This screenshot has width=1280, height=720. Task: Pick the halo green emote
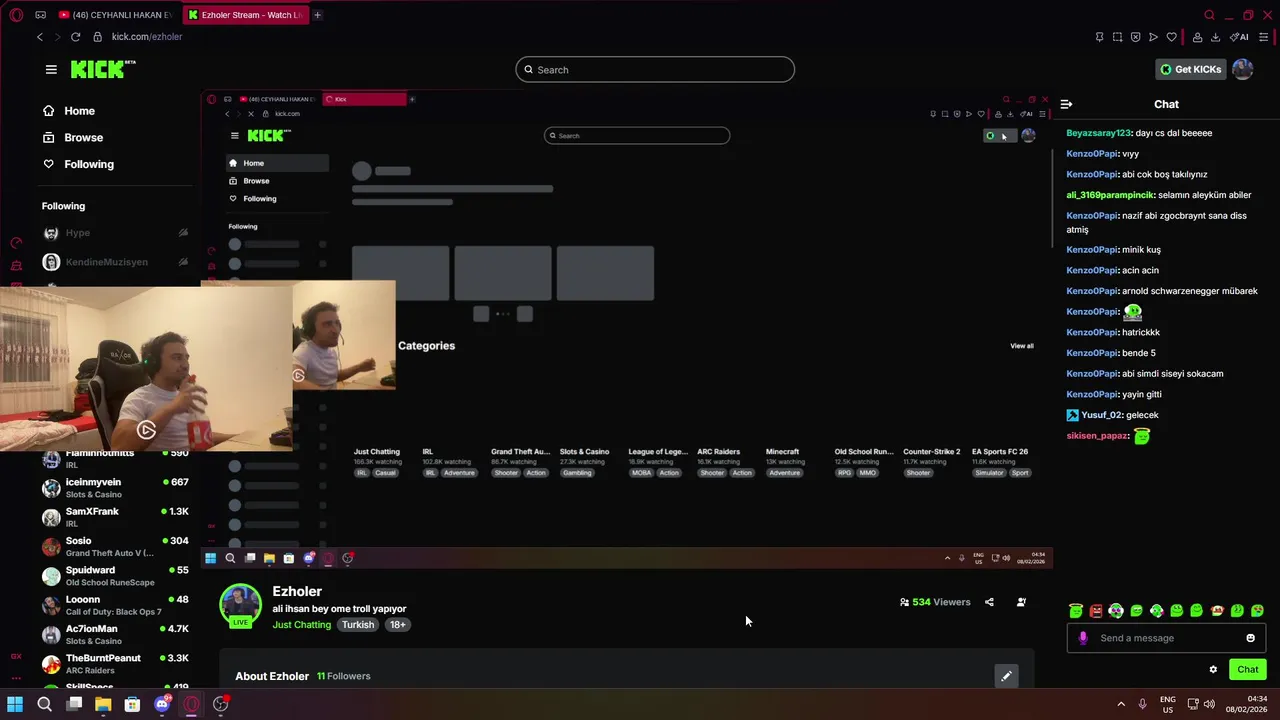[1076, 610]
